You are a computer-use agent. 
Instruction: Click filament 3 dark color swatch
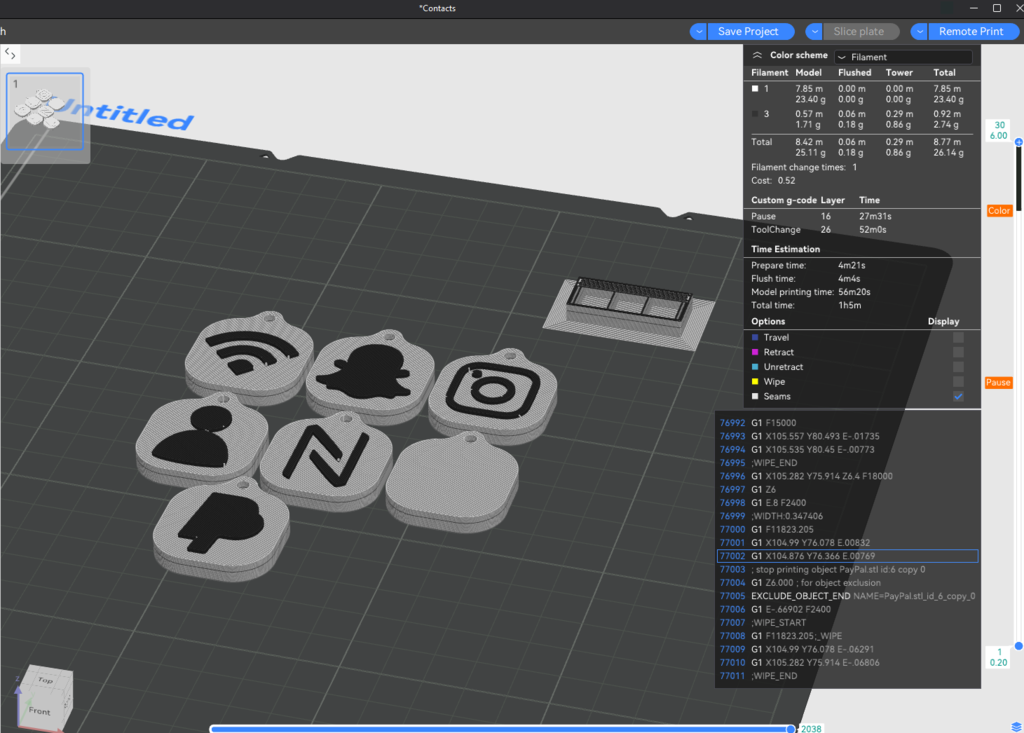[755, 114]
